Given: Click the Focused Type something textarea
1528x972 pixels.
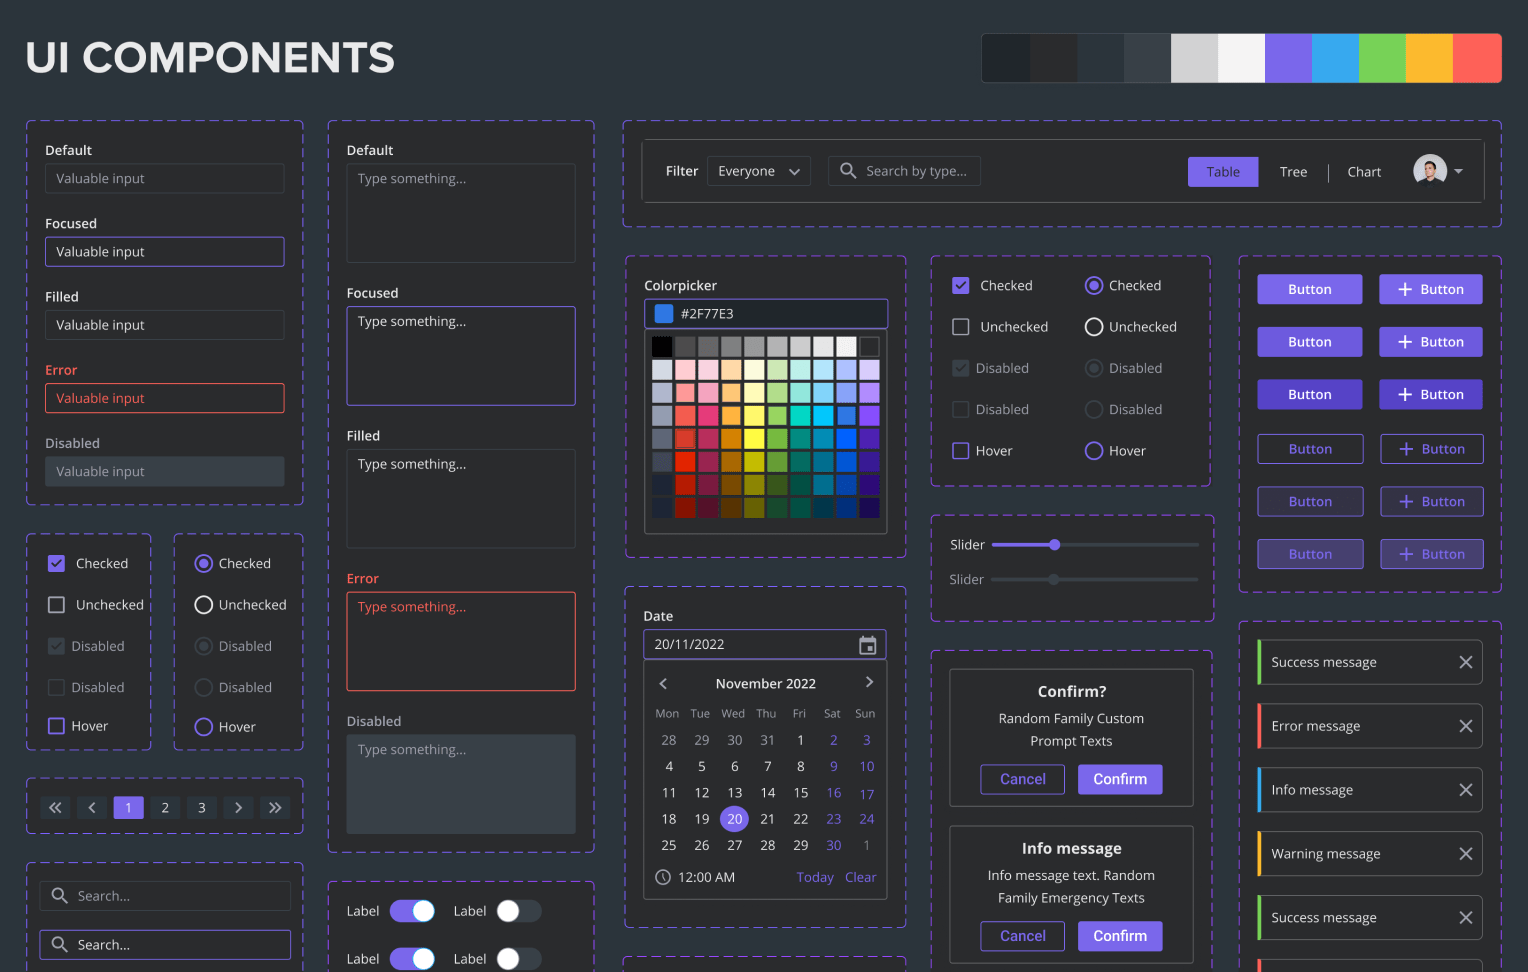Looking at the screenshot, I should (461, 356).
